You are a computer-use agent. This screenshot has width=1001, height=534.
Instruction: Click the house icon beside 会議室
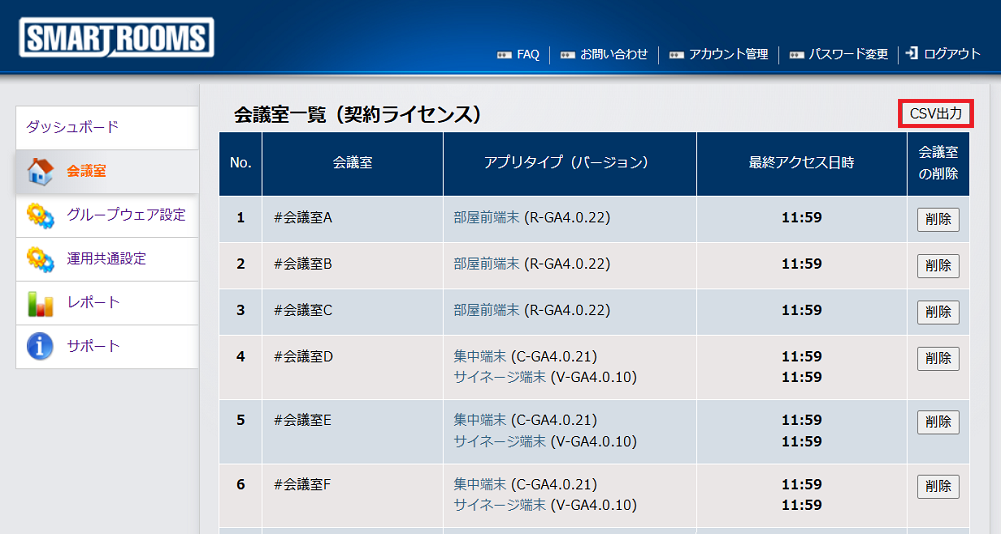pyautogui.click(x=40, y=171)
